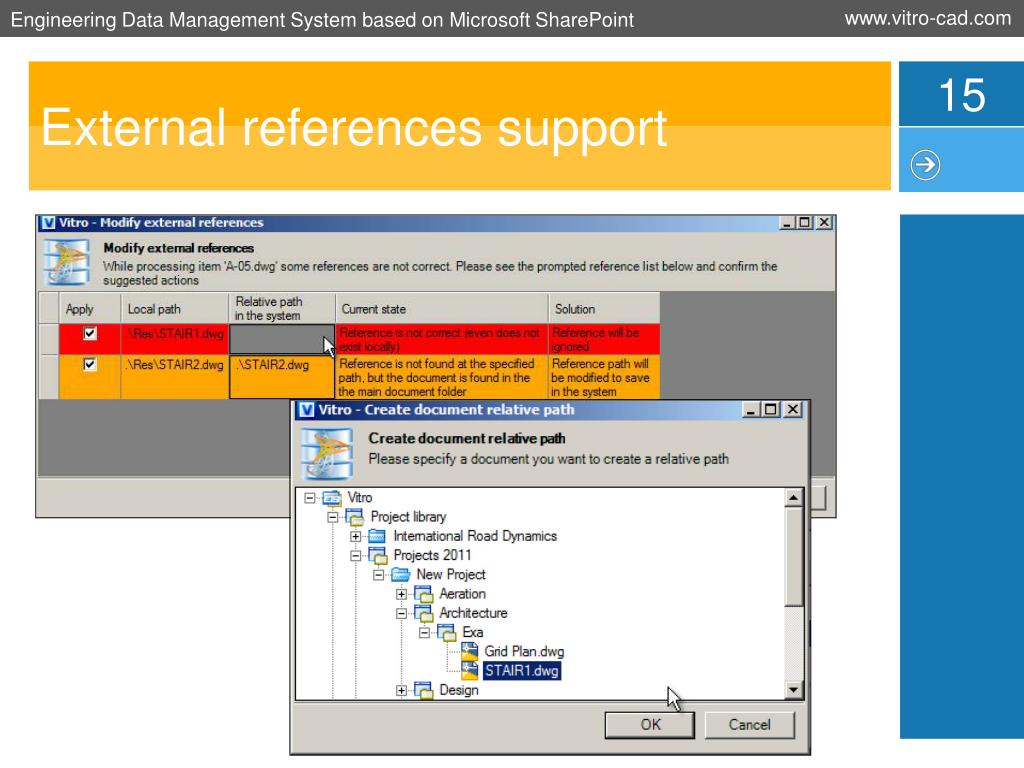Click the Local path column header
The height and width of the screenshot is (768, 1024).
coord(174,309)
